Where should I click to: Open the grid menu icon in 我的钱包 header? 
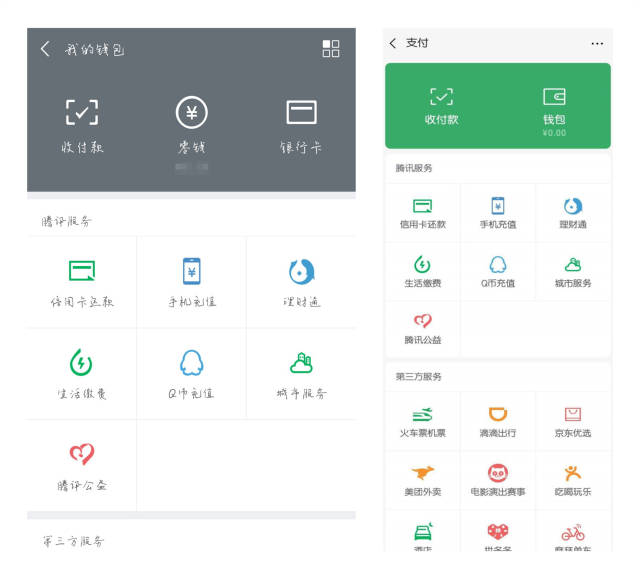331,49
